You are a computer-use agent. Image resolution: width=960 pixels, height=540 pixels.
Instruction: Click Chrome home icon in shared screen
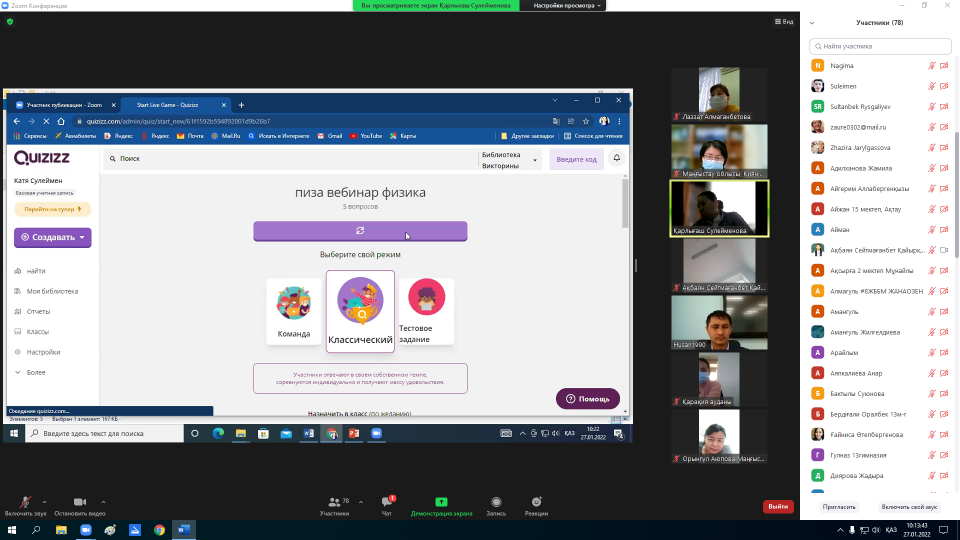[61, 121]
